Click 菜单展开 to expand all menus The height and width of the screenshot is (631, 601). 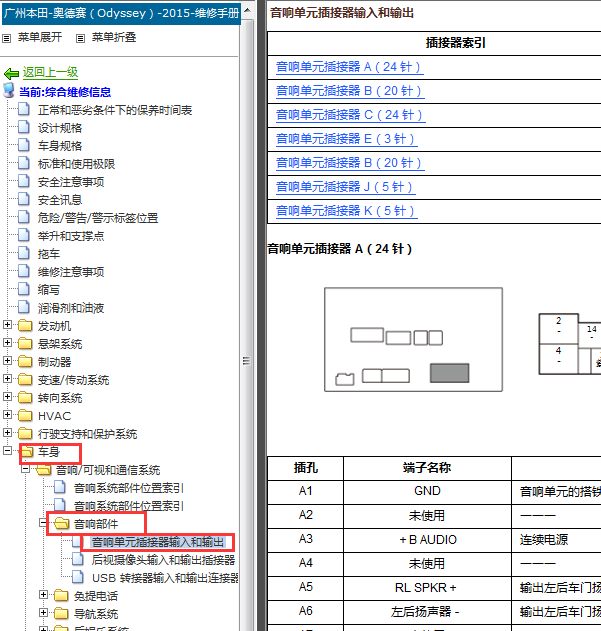40,37
